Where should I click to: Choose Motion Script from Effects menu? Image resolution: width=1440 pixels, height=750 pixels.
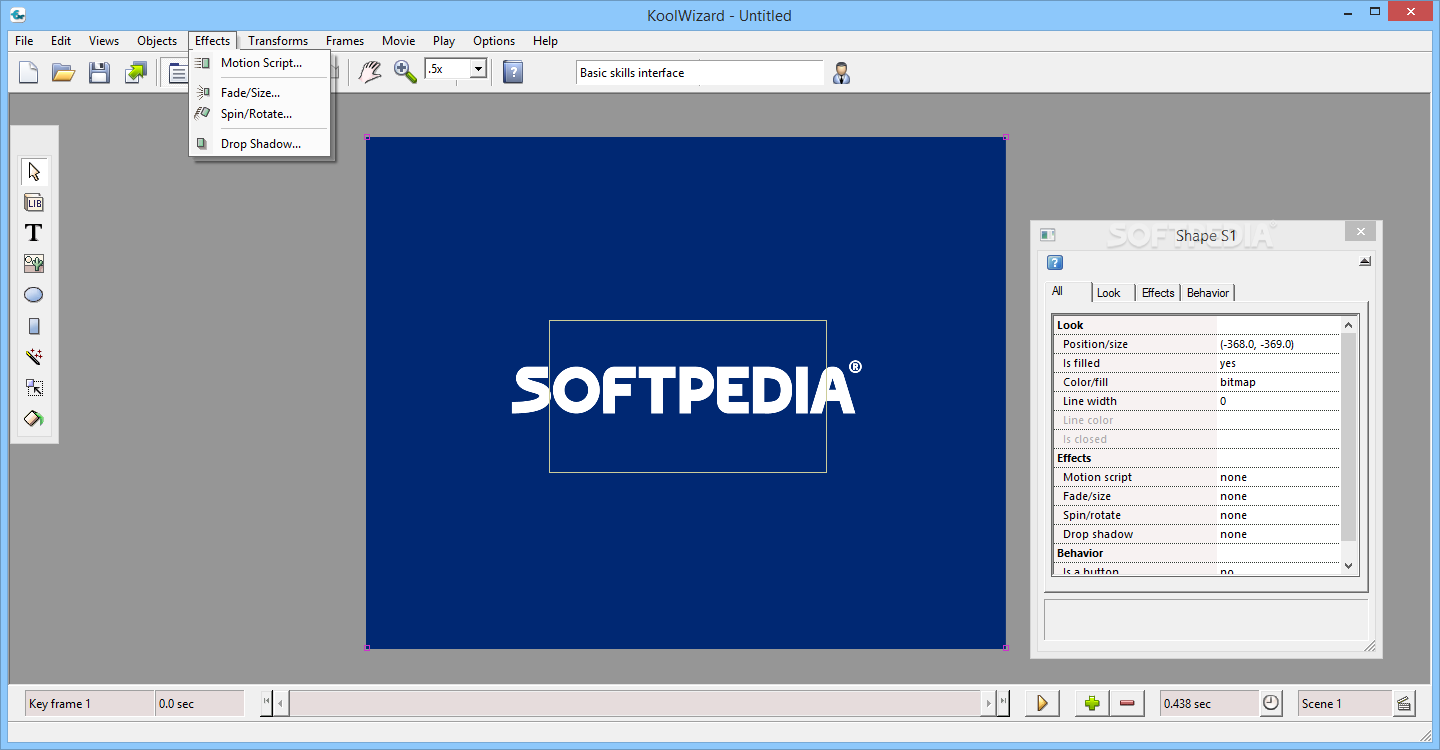coord(261,63)
